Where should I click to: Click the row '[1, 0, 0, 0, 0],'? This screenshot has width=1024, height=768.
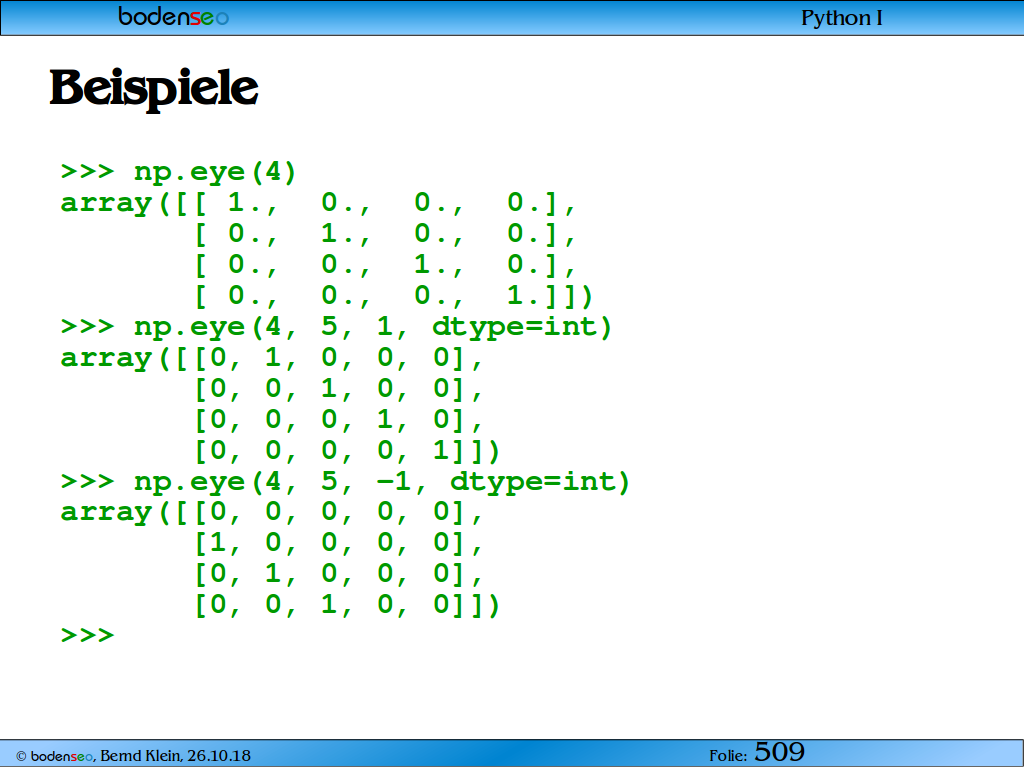[x=339, y=543]
